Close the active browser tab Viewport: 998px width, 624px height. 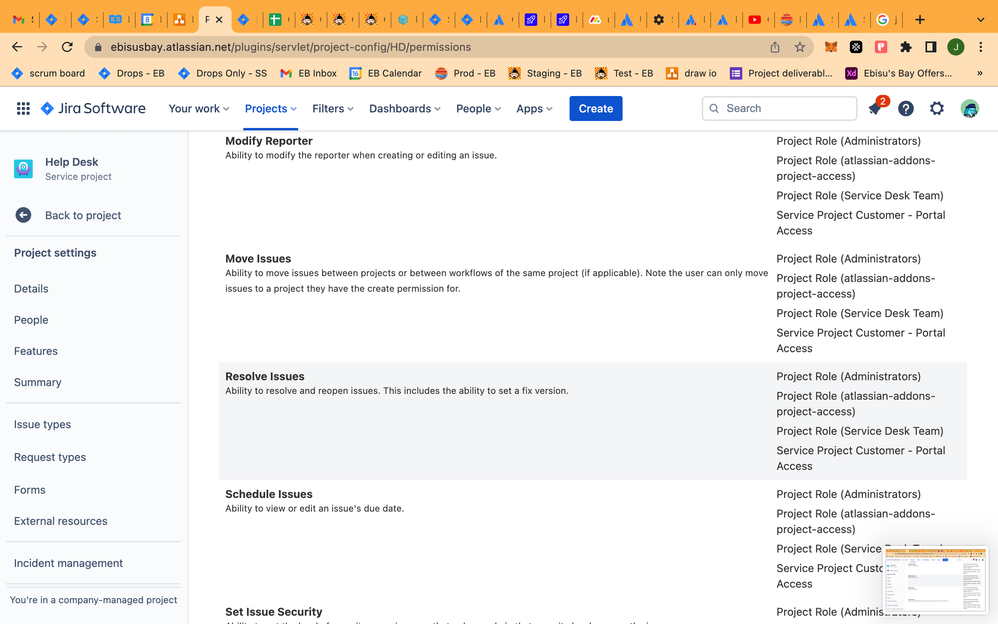219,20
